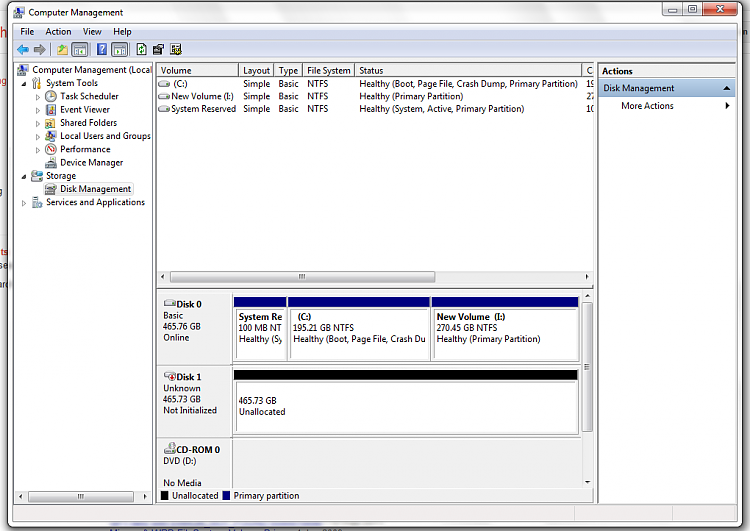Open the Action menu
The image size is (750, 531).
(x=58, y=32)
